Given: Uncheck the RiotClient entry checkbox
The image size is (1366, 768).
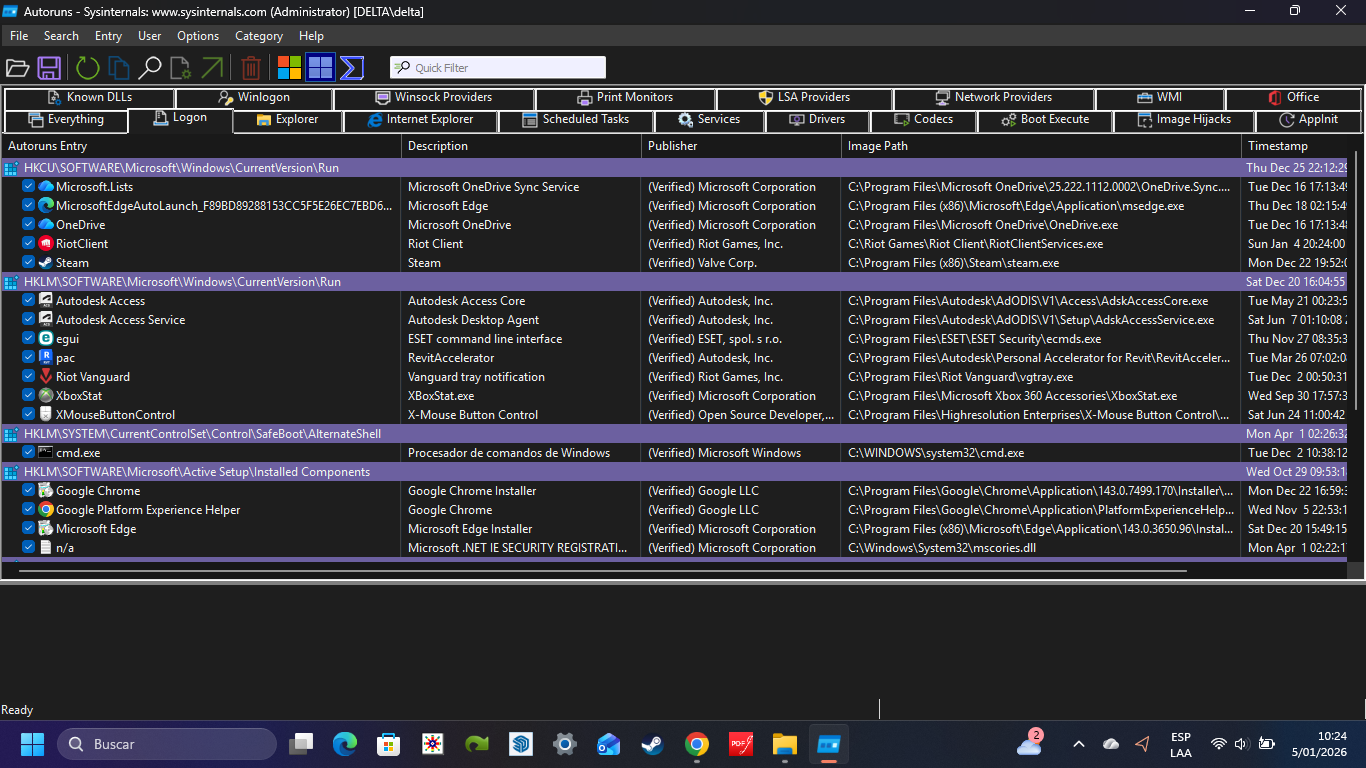Looking at the screenshot, I should tap(29, 244).
